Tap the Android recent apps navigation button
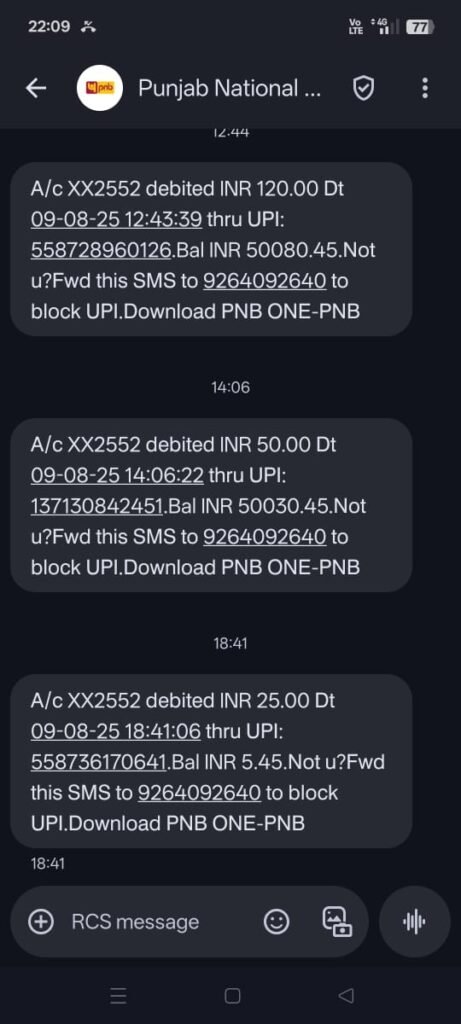This screenshot has height=1024, width=461. 118,996
